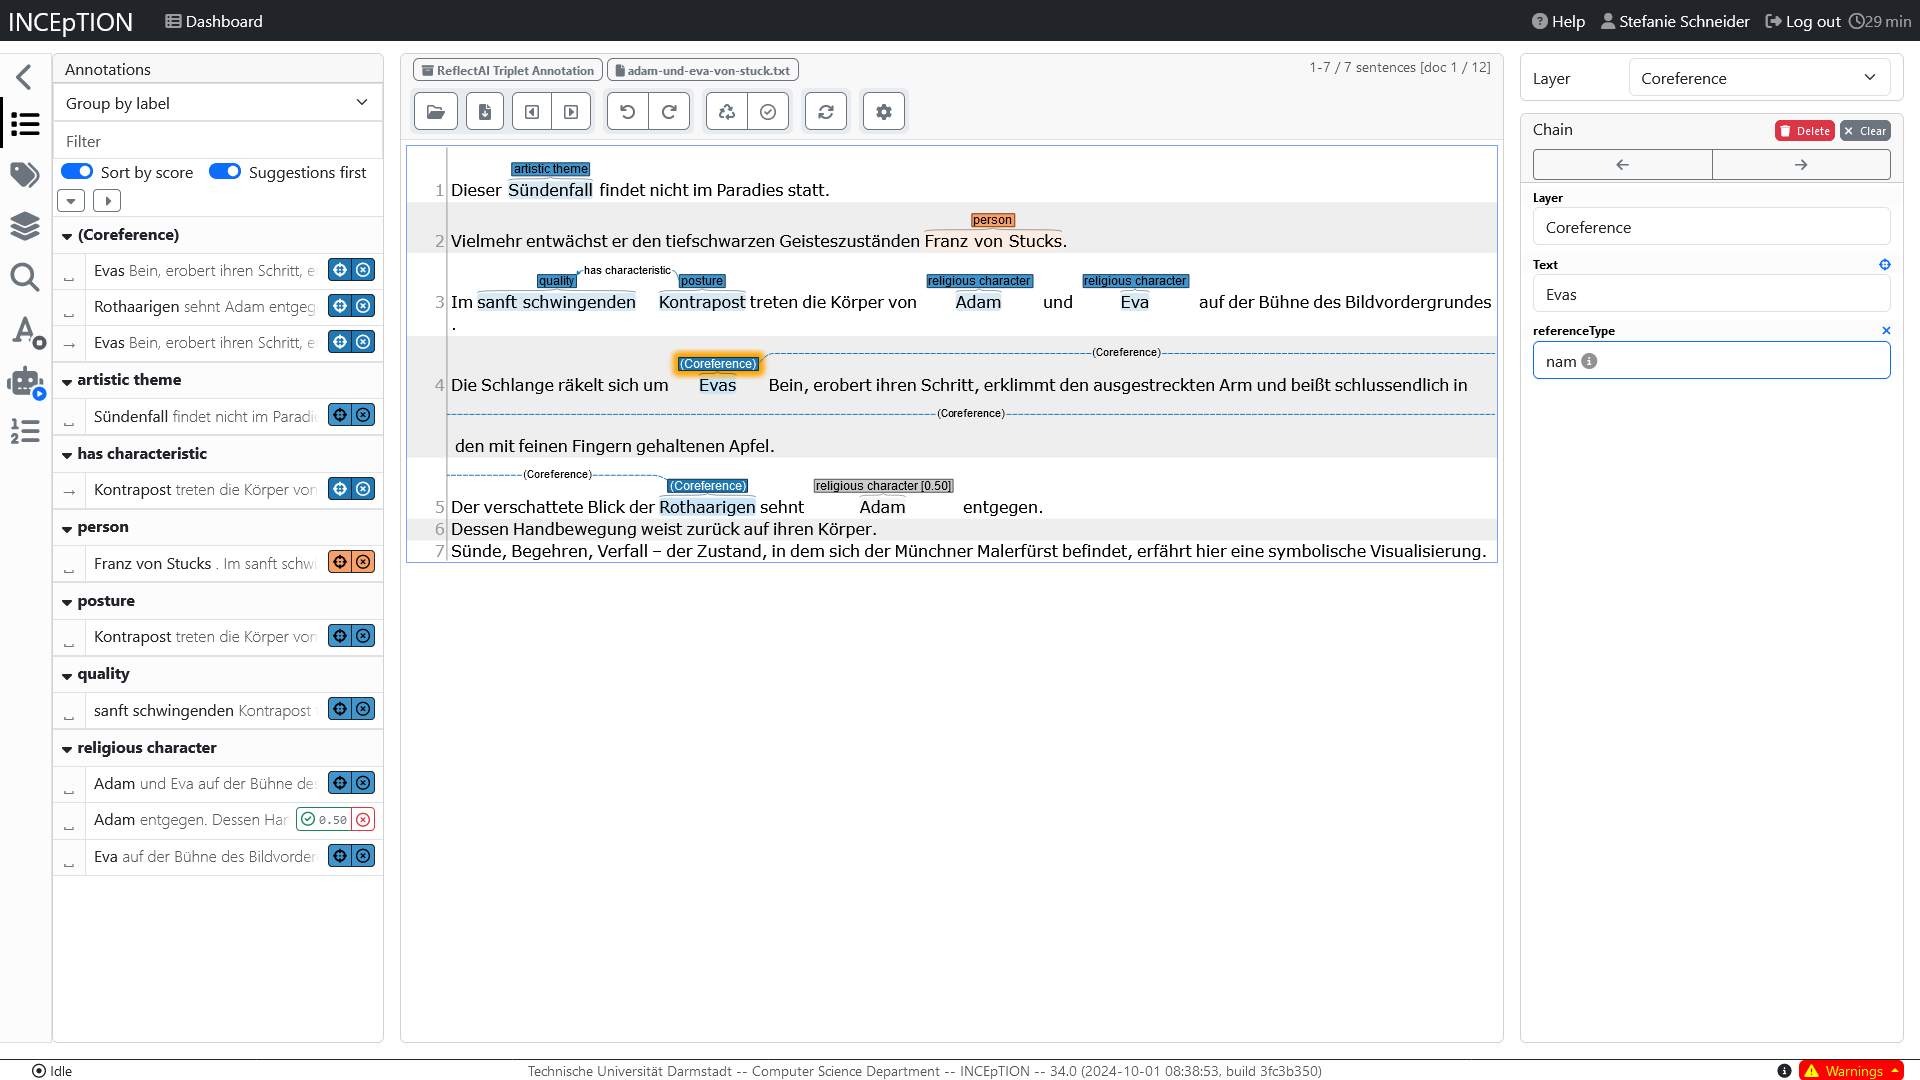The image size is (1920, 1080).
Task: Open annotation settings gear icon
Action: pyautogui.click(x=884, y=112)
